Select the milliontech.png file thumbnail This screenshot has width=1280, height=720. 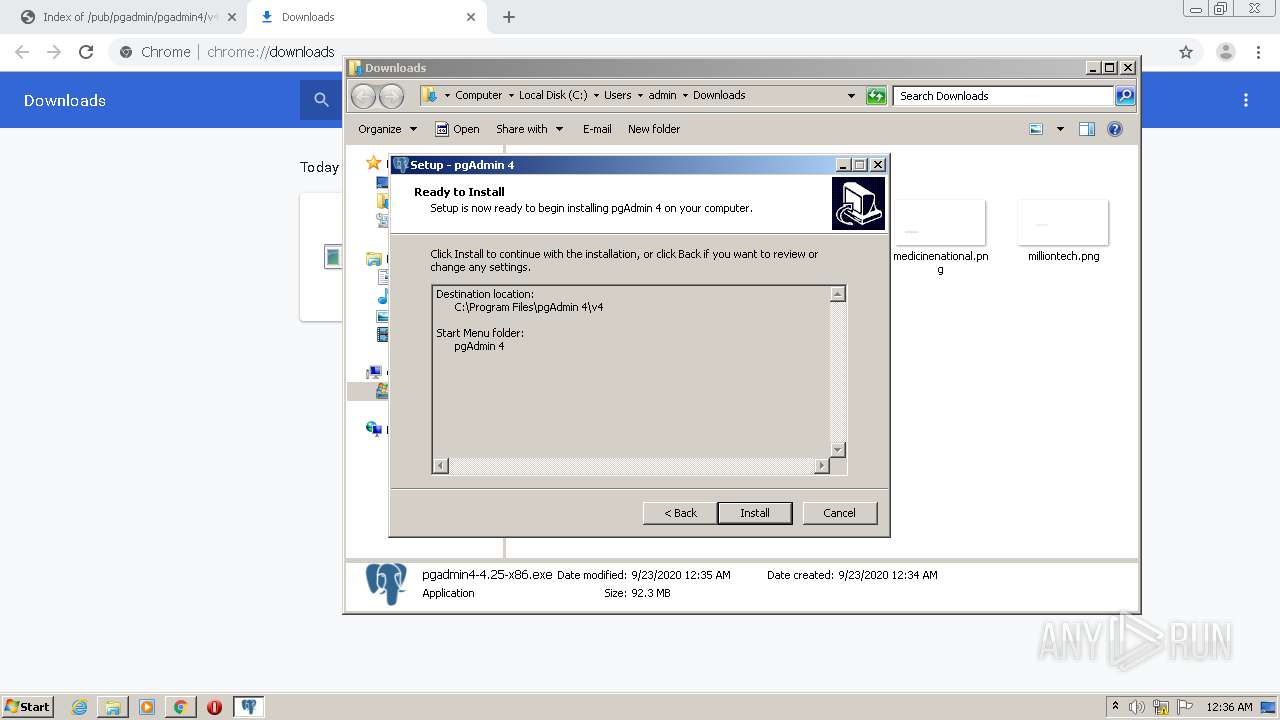click(x=1063, y=223)
